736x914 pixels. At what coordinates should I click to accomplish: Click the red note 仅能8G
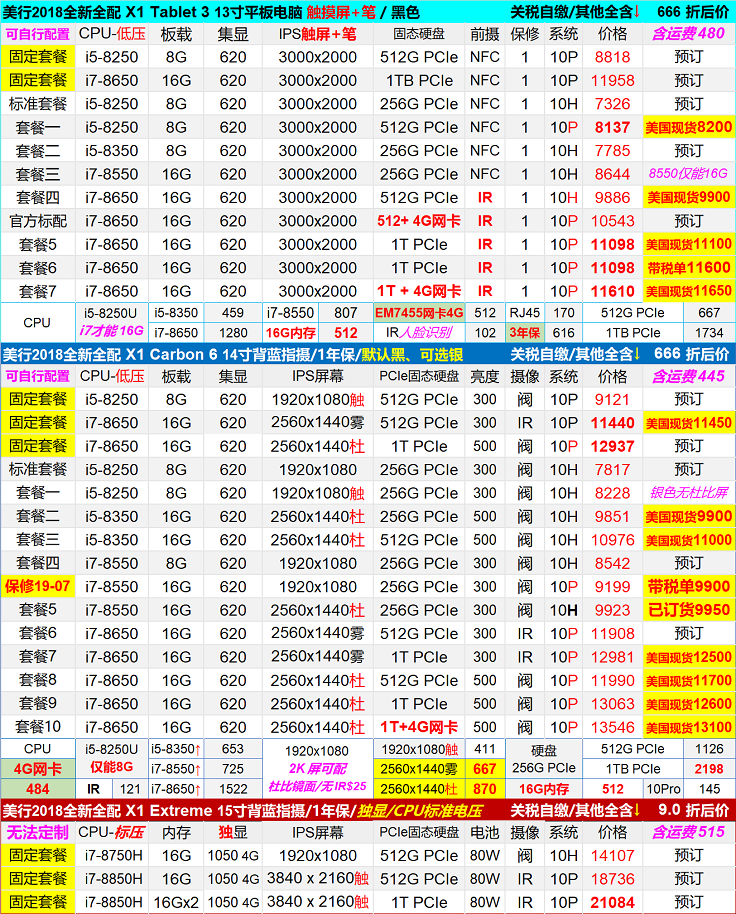pyautogui.click(x=111, y=767)
